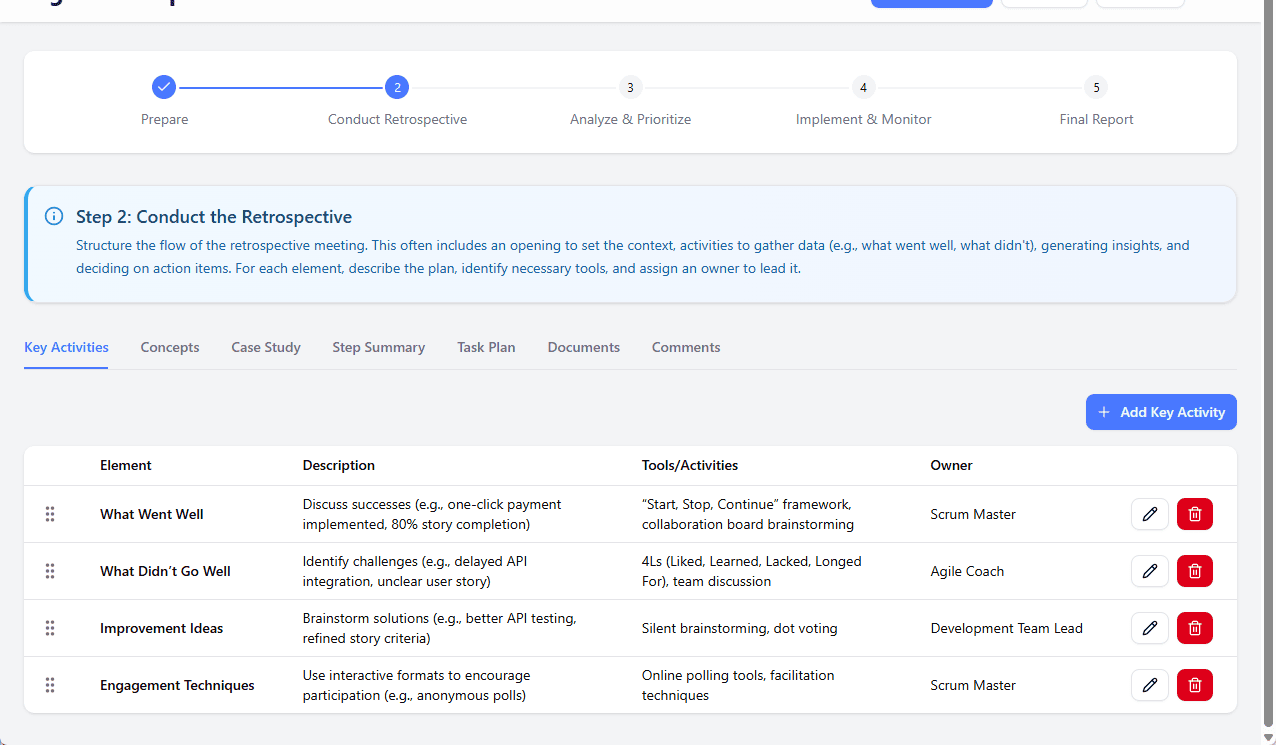The width and height of the screenshot is (1276, 745).
Task: Click trash icon for Engagement Techniques
Action: 1194,685
